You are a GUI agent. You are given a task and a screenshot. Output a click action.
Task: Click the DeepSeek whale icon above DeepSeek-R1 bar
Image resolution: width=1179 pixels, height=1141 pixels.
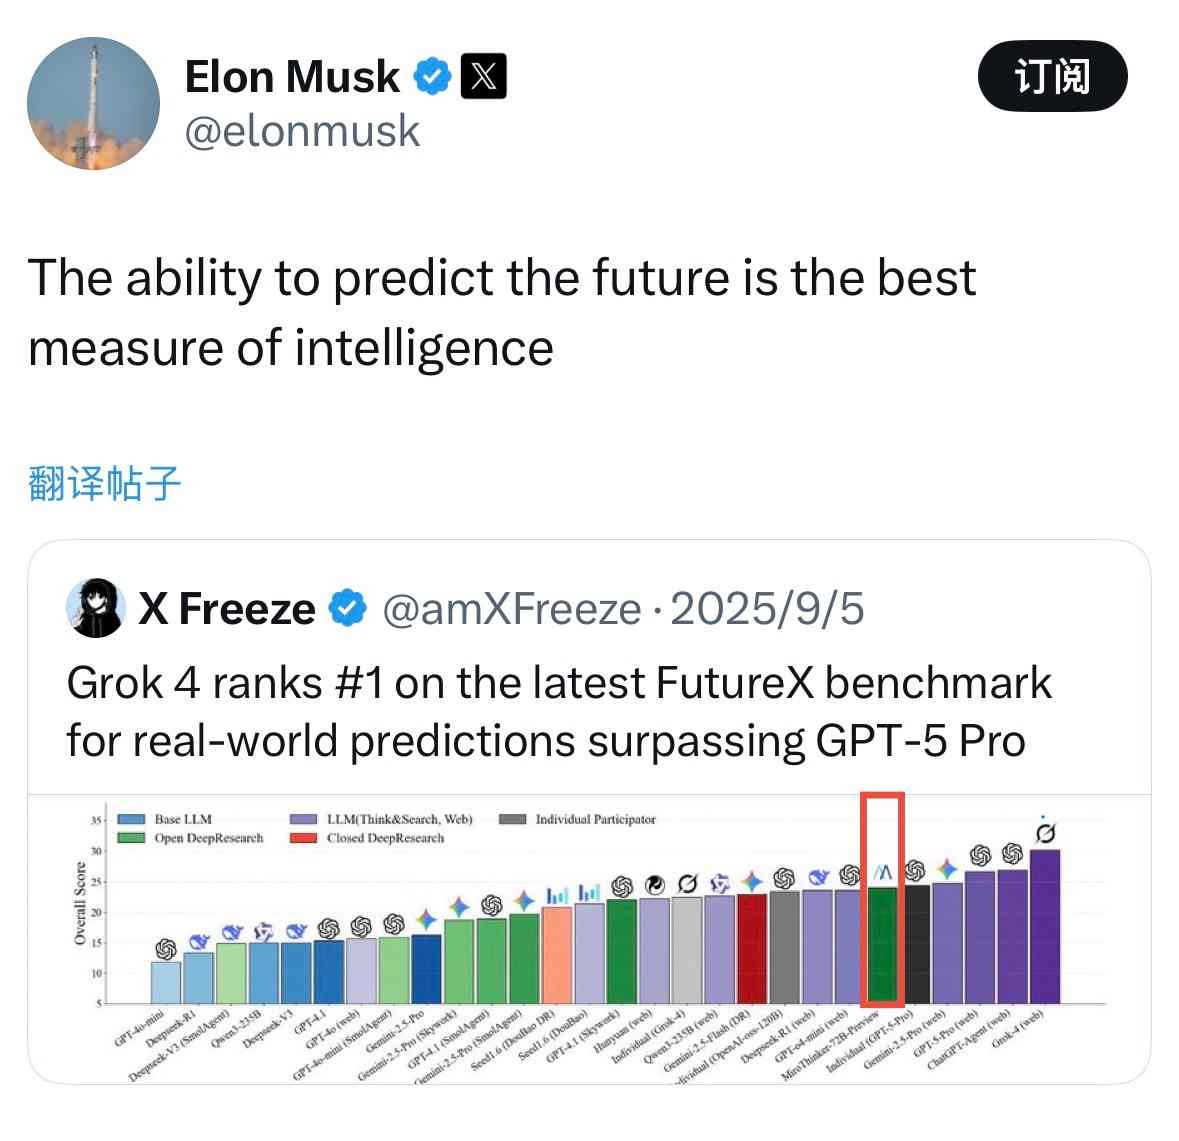[x=197, y=941]
